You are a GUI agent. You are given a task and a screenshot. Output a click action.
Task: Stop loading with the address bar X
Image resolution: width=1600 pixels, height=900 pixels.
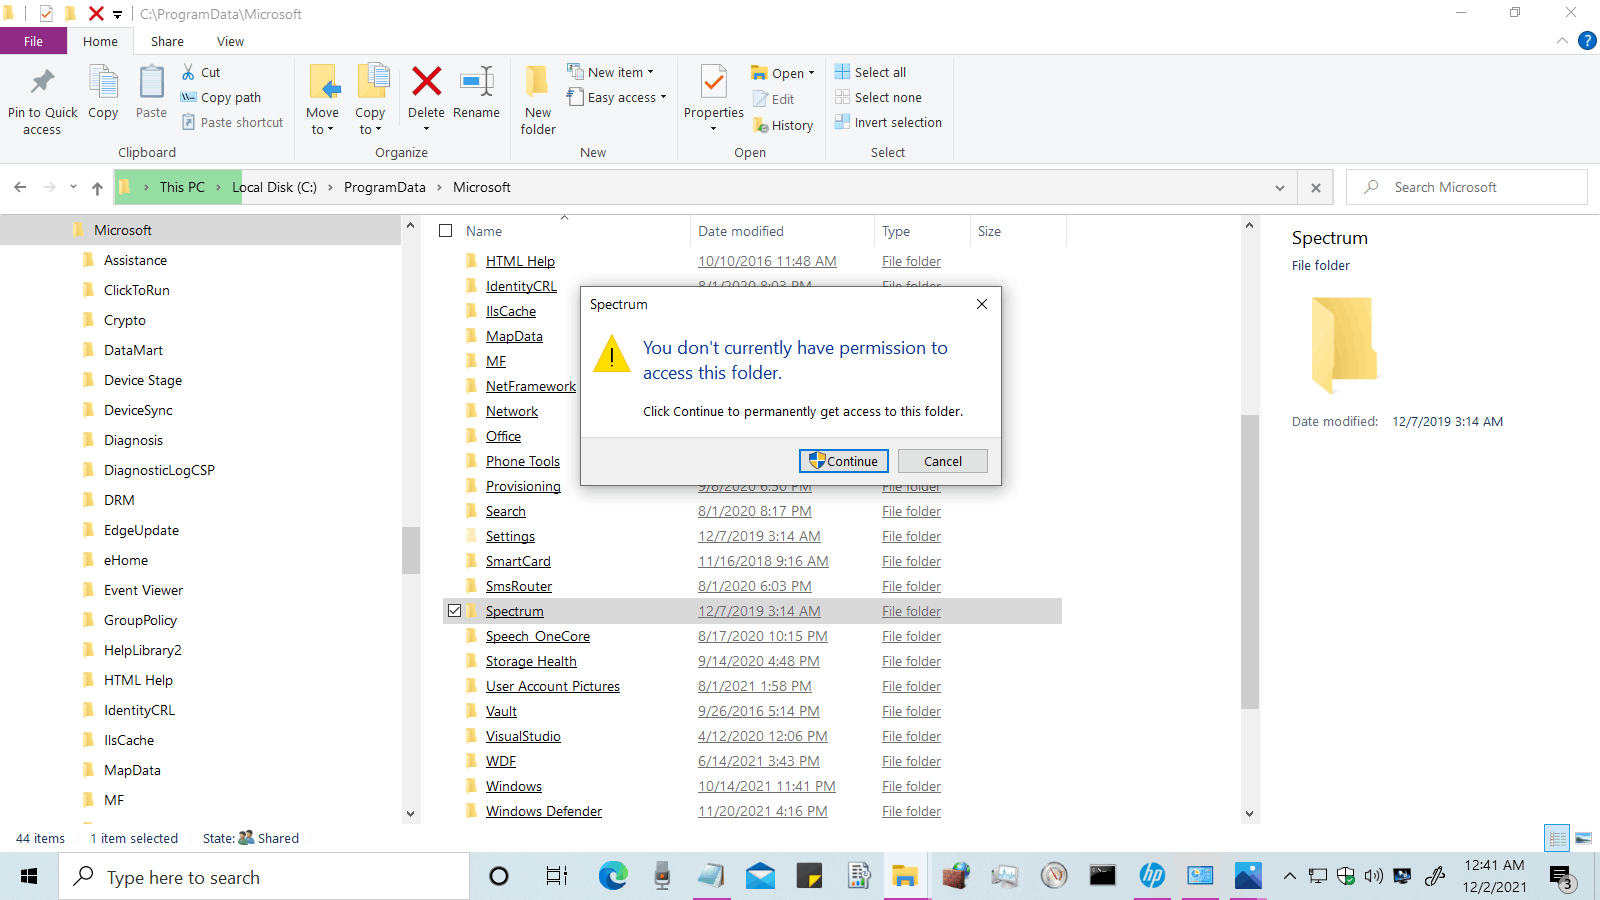1316,187
